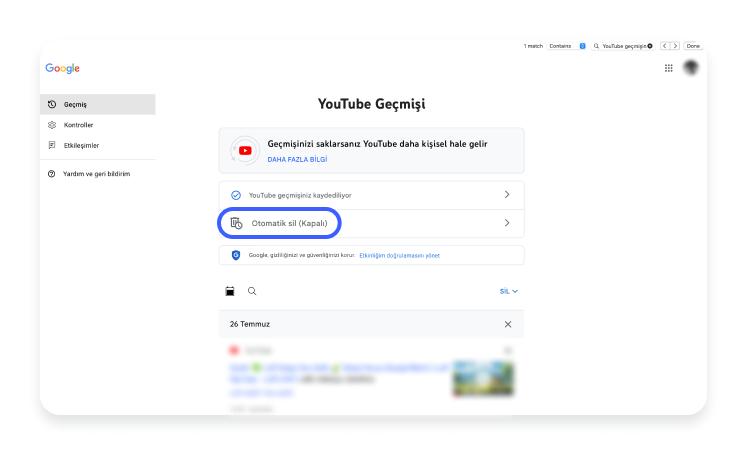Viewport: 750px width, 456px height.
Task: Clear the find bar search text
Action: 650,46
